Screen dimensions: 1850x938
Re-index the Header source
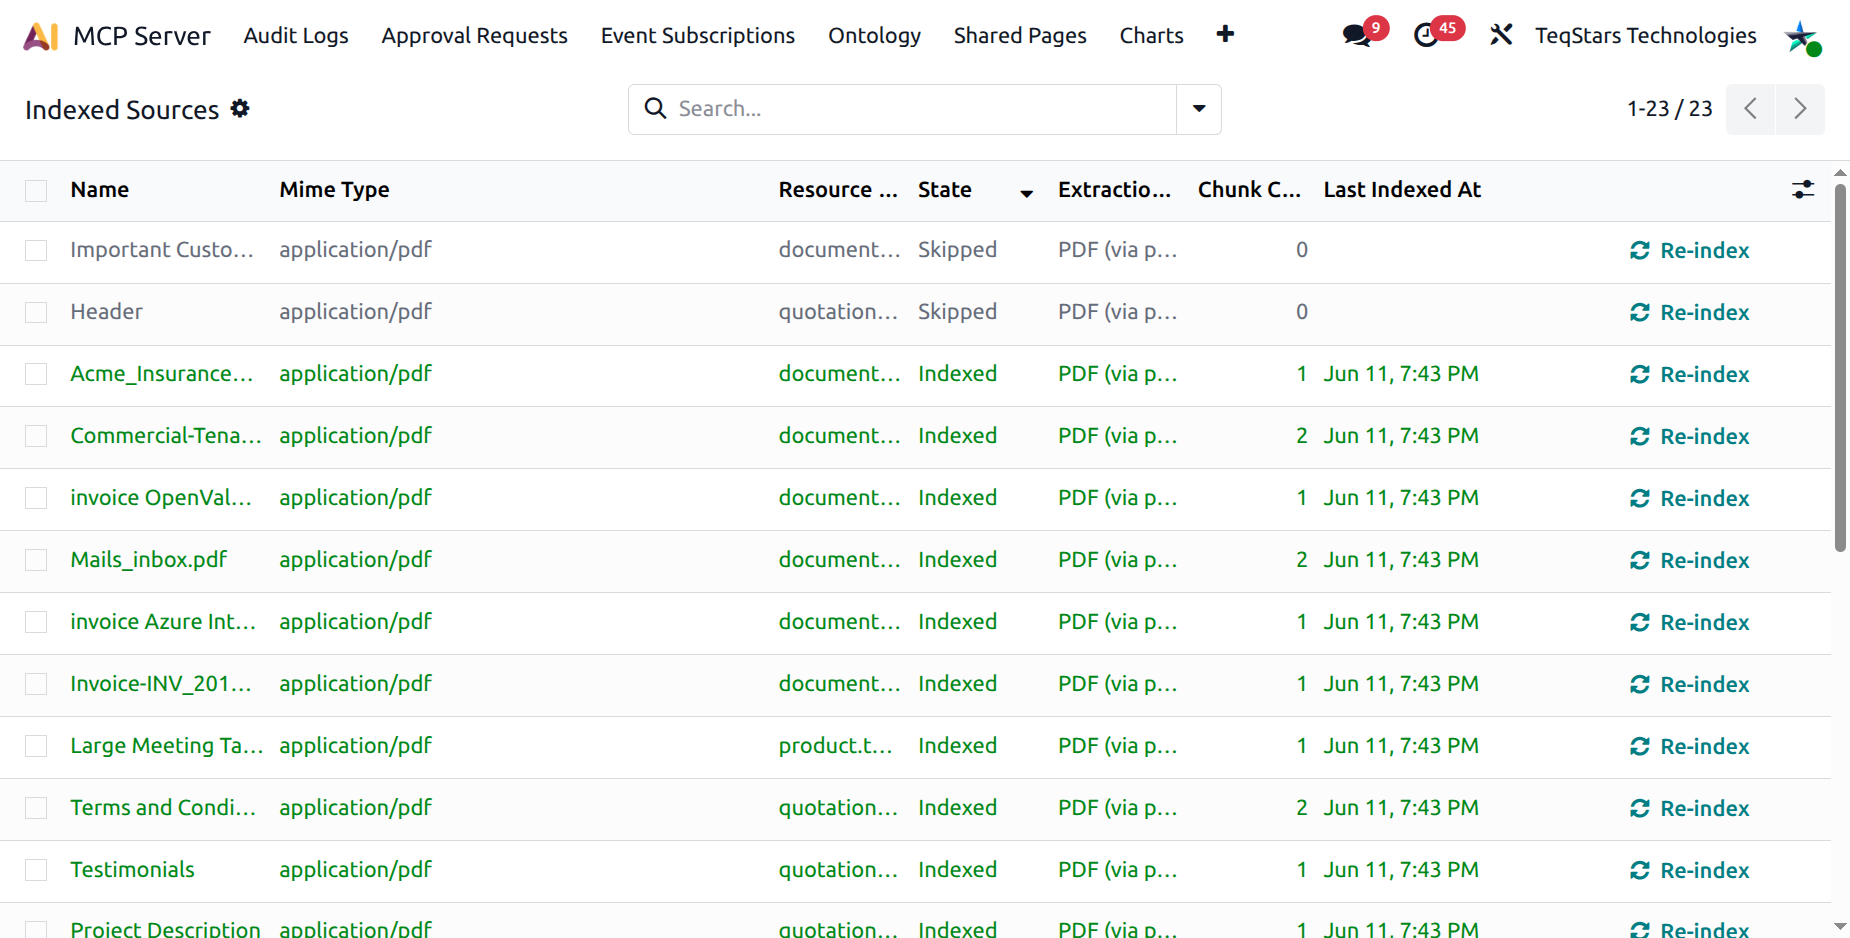(x=1689, y=313)
